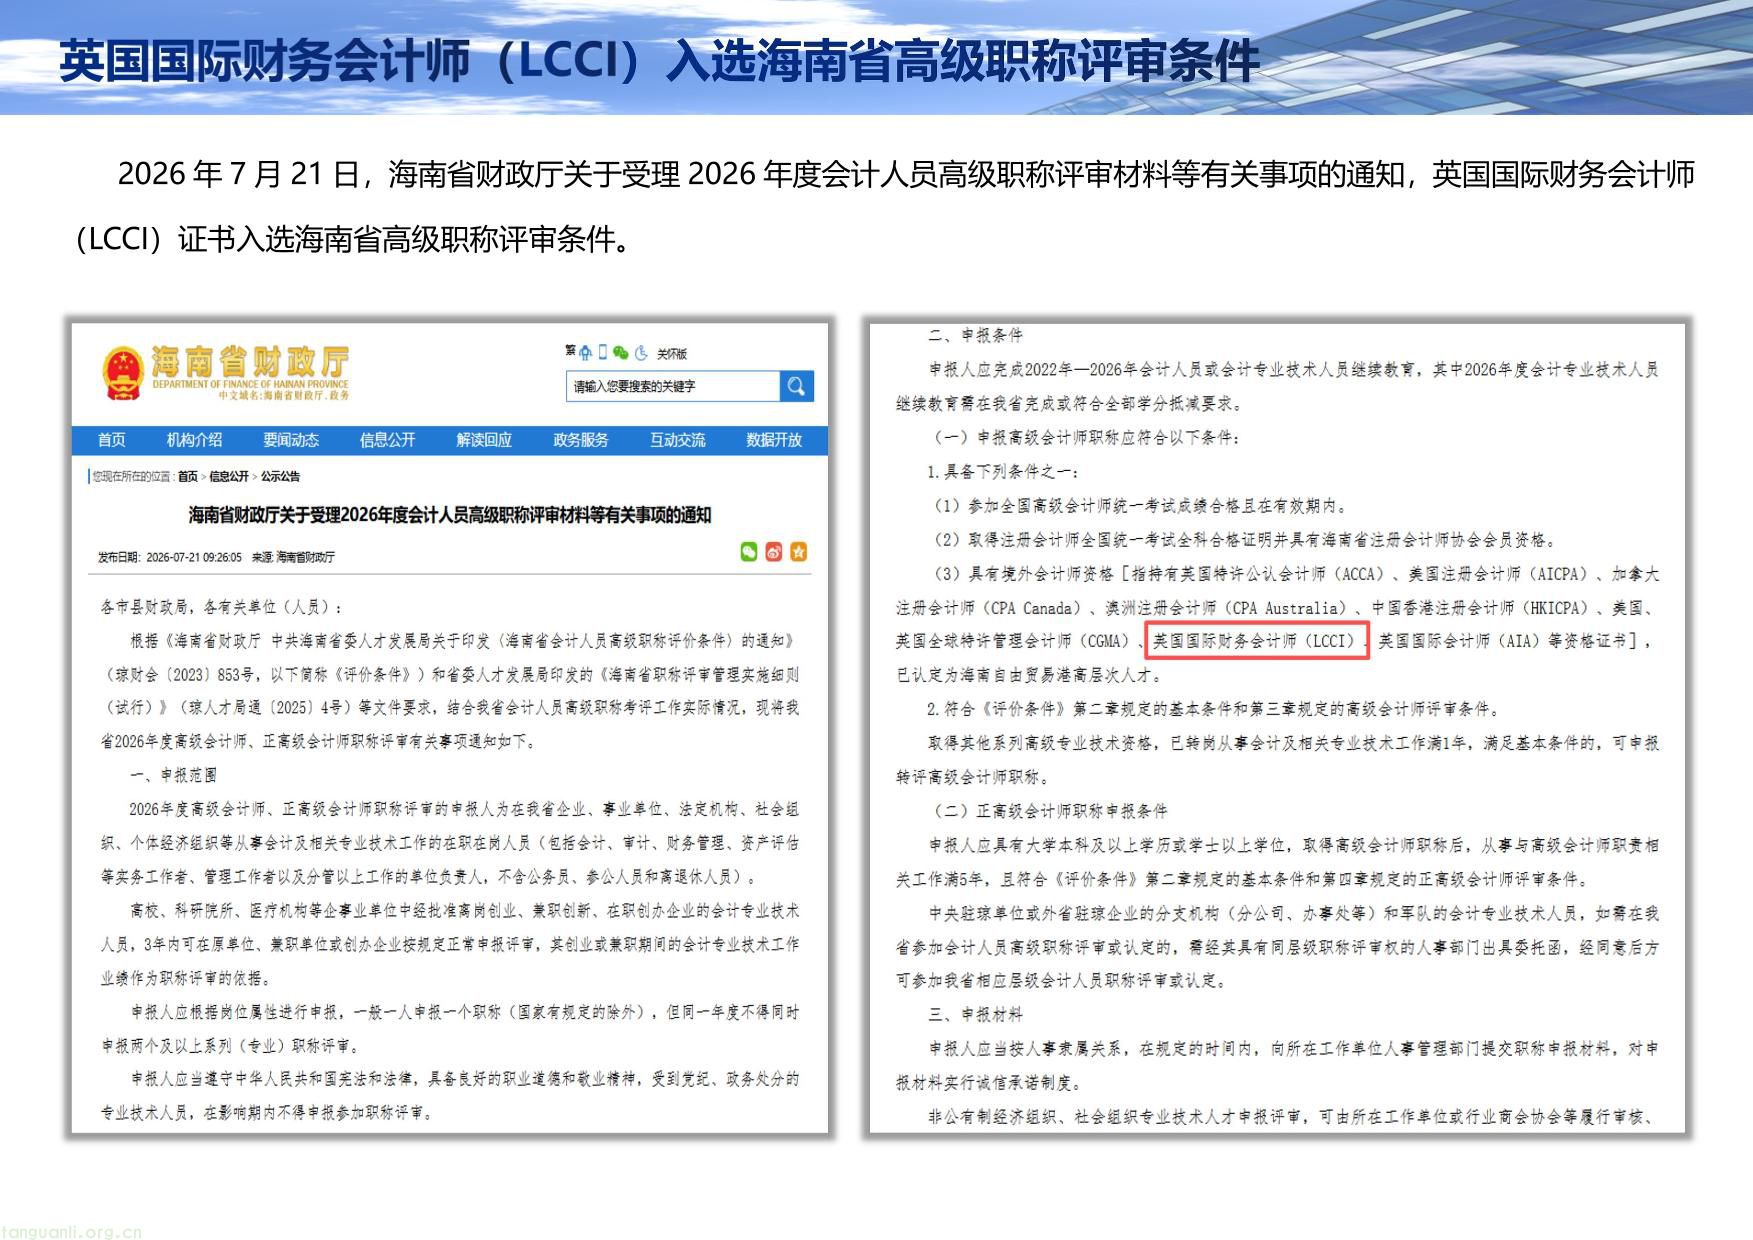
Task: Click salutation 各市县财政局，各有关单位（人员）：
Action: [222, 607]
